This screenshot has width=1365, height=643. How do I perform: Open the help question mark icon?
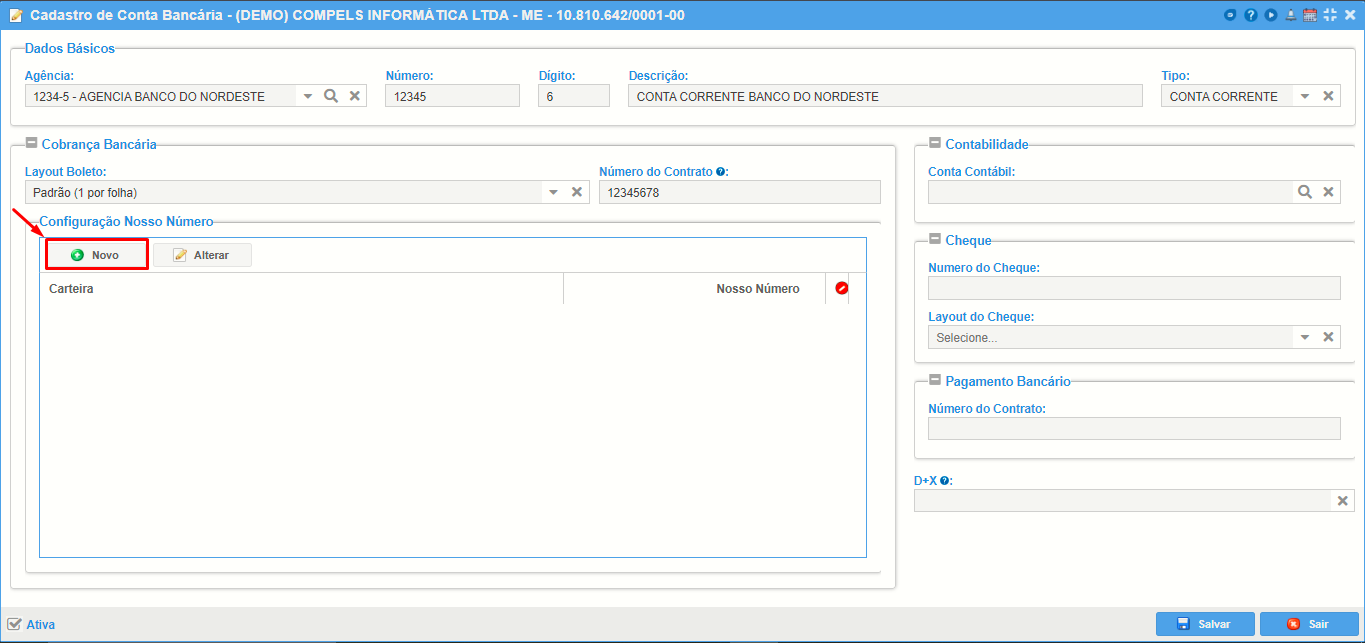1250,15
